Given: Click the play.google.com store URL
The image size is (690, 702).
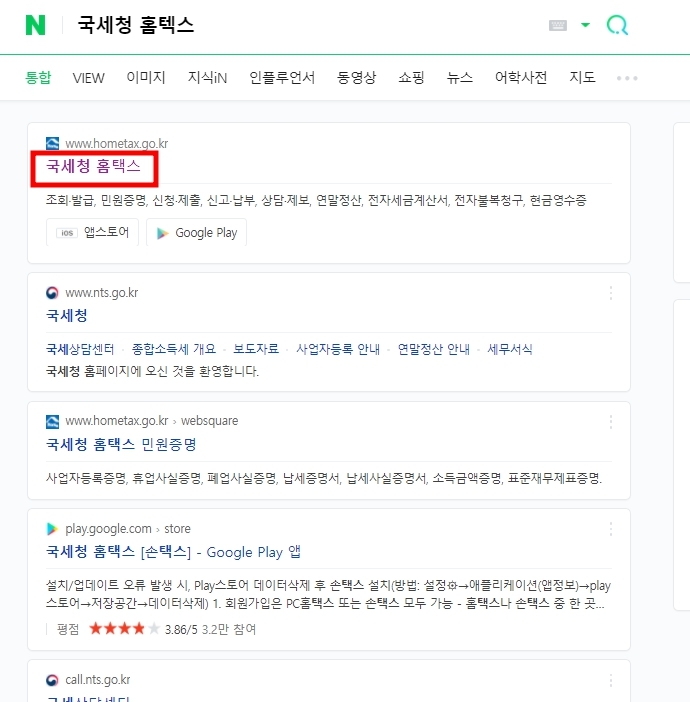Looking at the screenshot, I should [128, 529].
